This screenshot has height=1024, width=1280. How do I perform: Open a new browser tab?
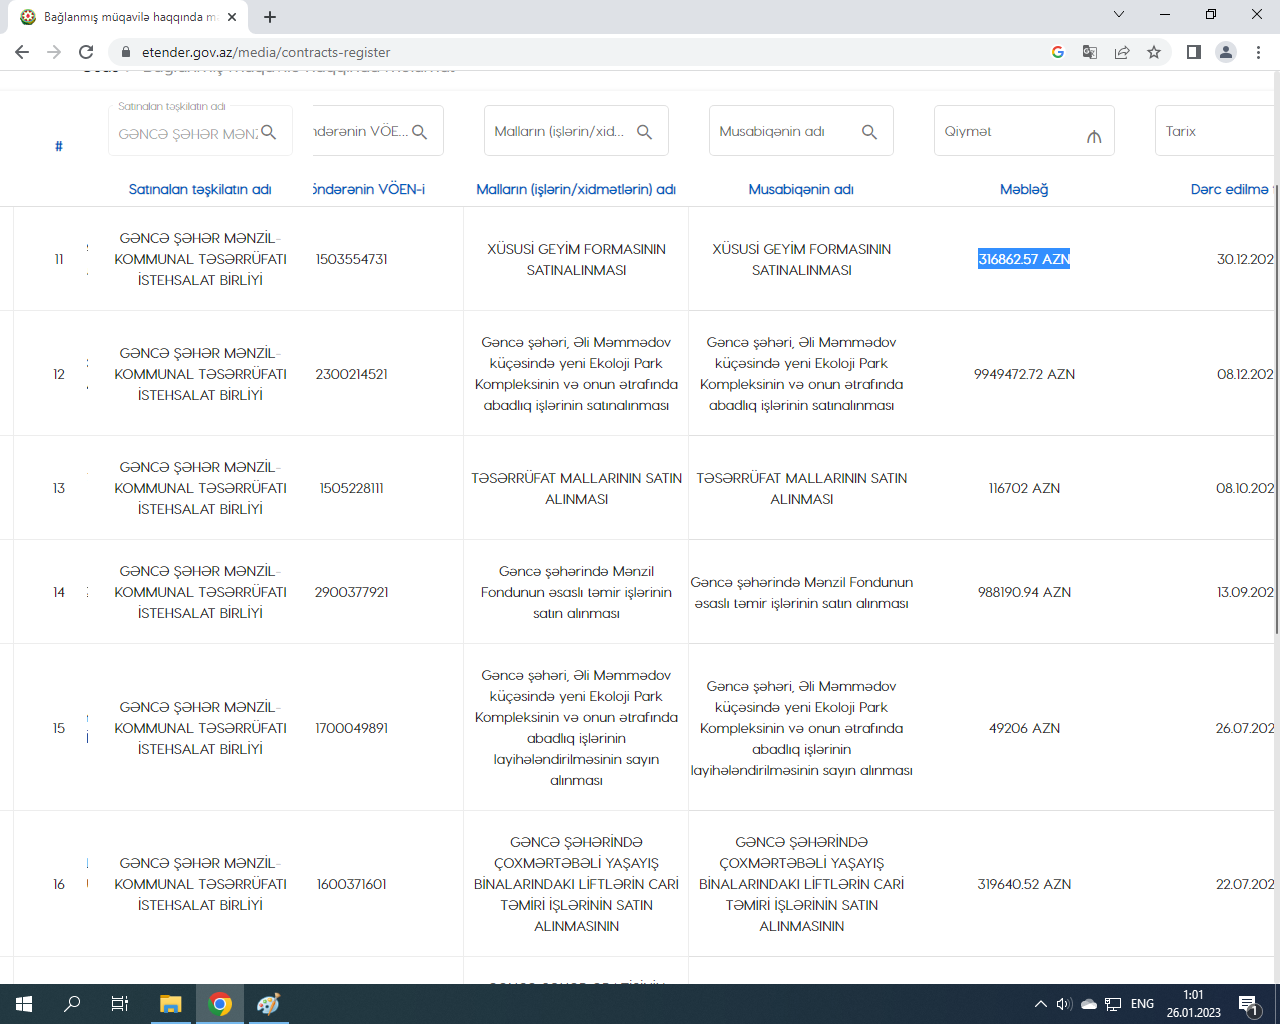[x=270, y=17]
